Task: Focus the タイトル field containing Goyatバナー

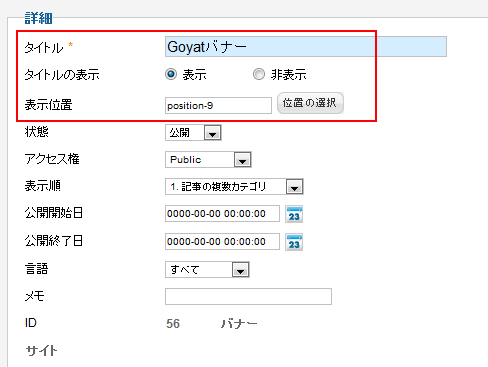Action: pos(306,47)
